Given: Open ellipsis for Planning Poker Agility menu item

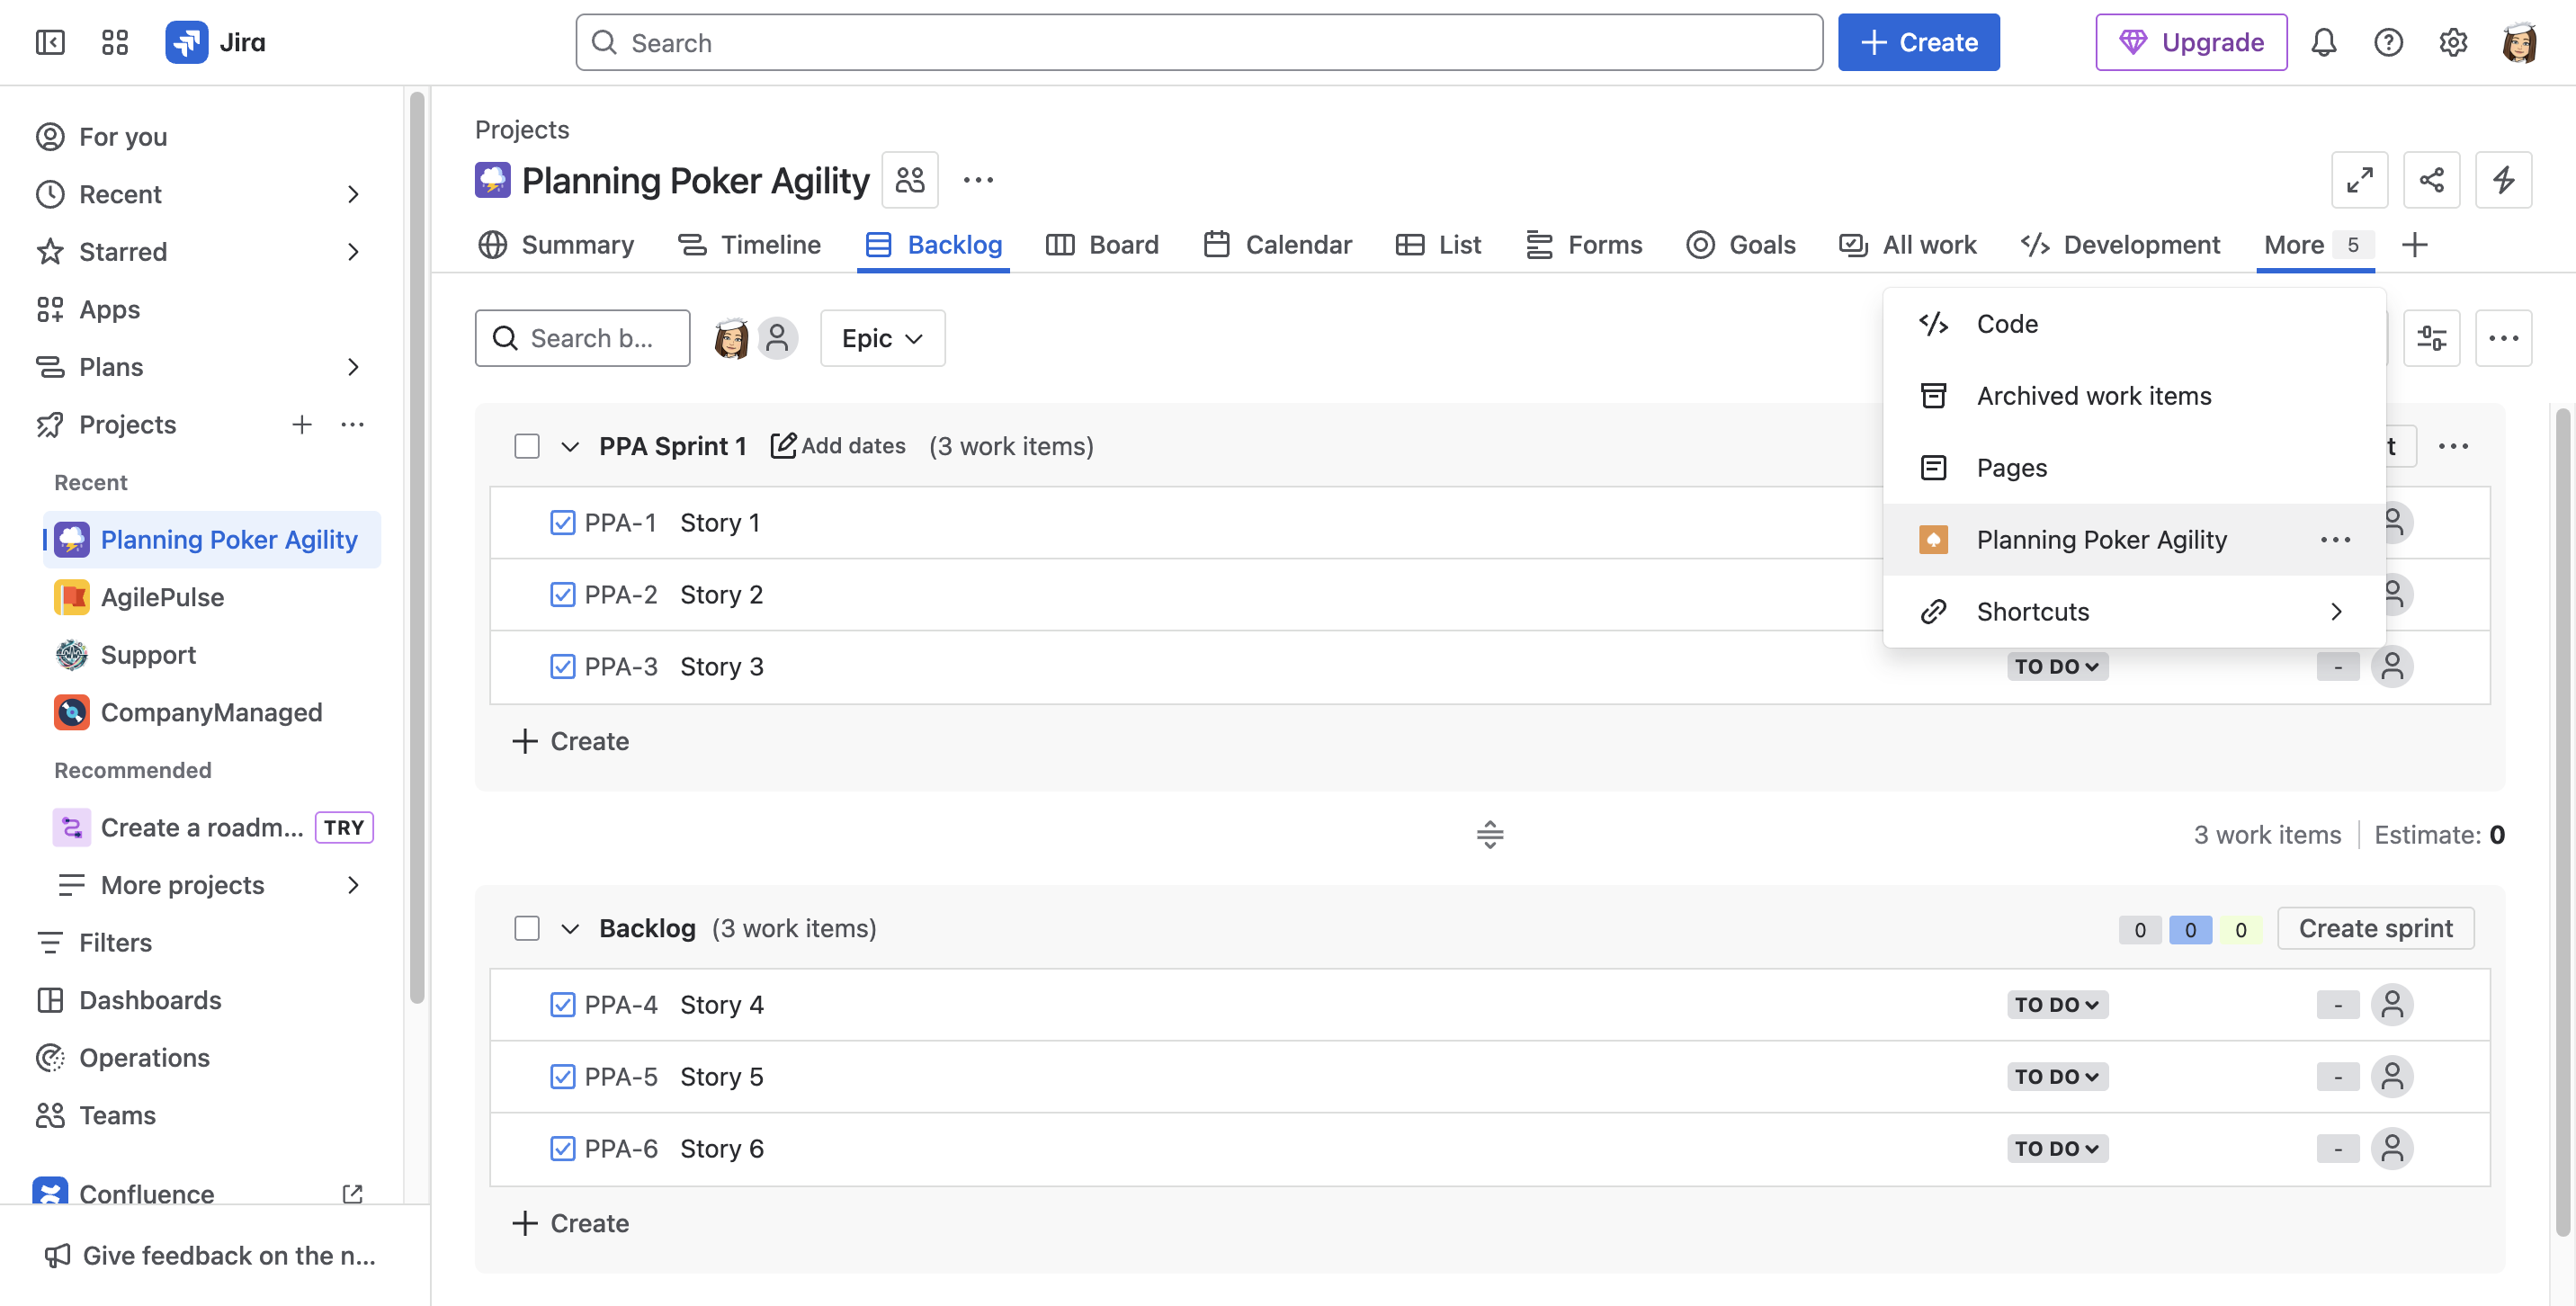Looking at the screenshot, I should pyautogui.click(x=2335, y=540).
